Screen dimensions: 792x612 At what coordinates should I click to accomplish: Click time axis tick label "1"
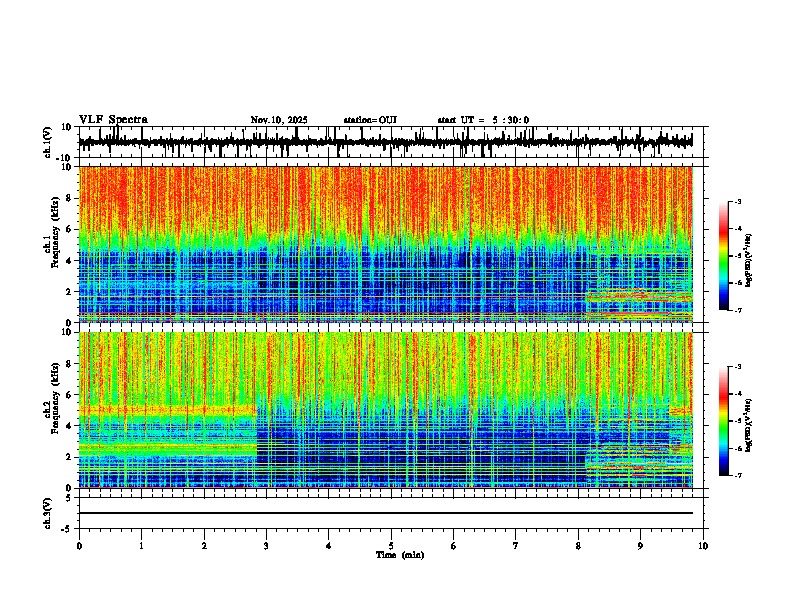coord(141,546)
